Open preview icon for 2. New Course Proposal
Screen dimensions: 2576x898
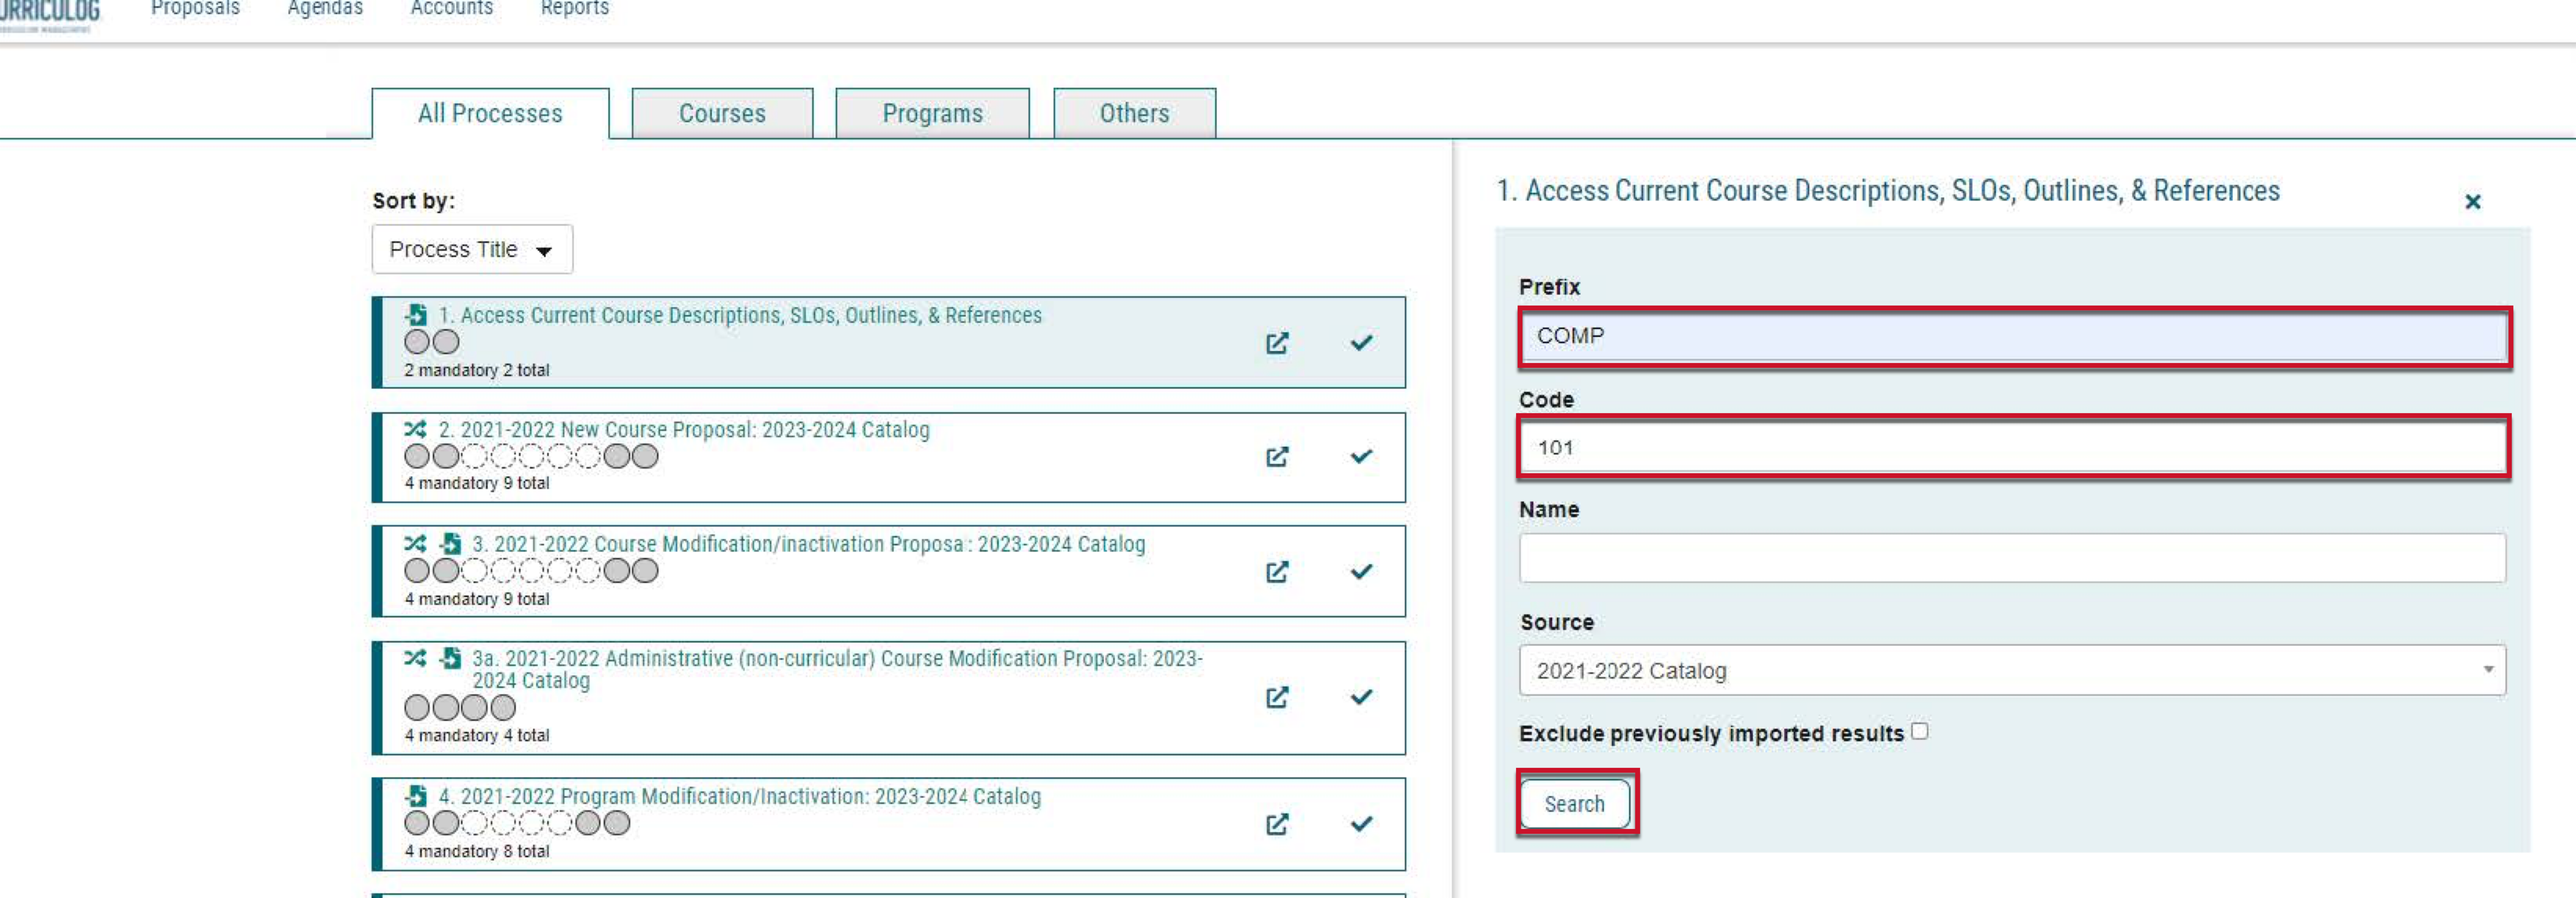(1277, 457)
